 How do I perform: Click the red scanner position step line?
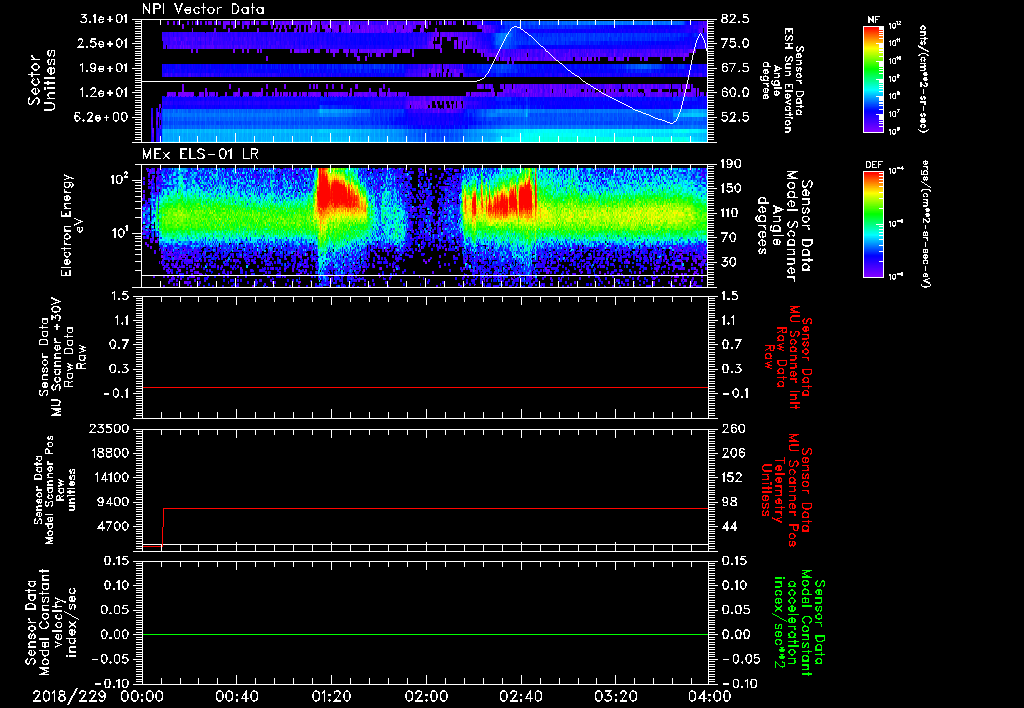[x=424, y=508]
